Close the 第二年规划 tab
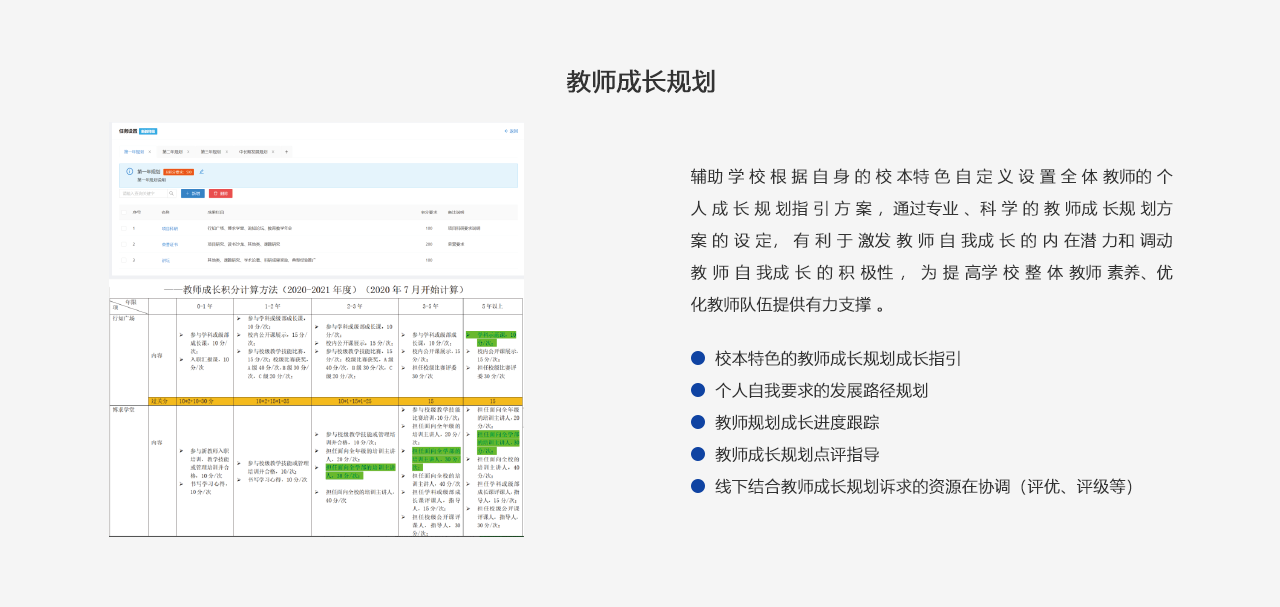This screenshot has width=1280, height=607. pyautogui.click(x=188, y=152)
